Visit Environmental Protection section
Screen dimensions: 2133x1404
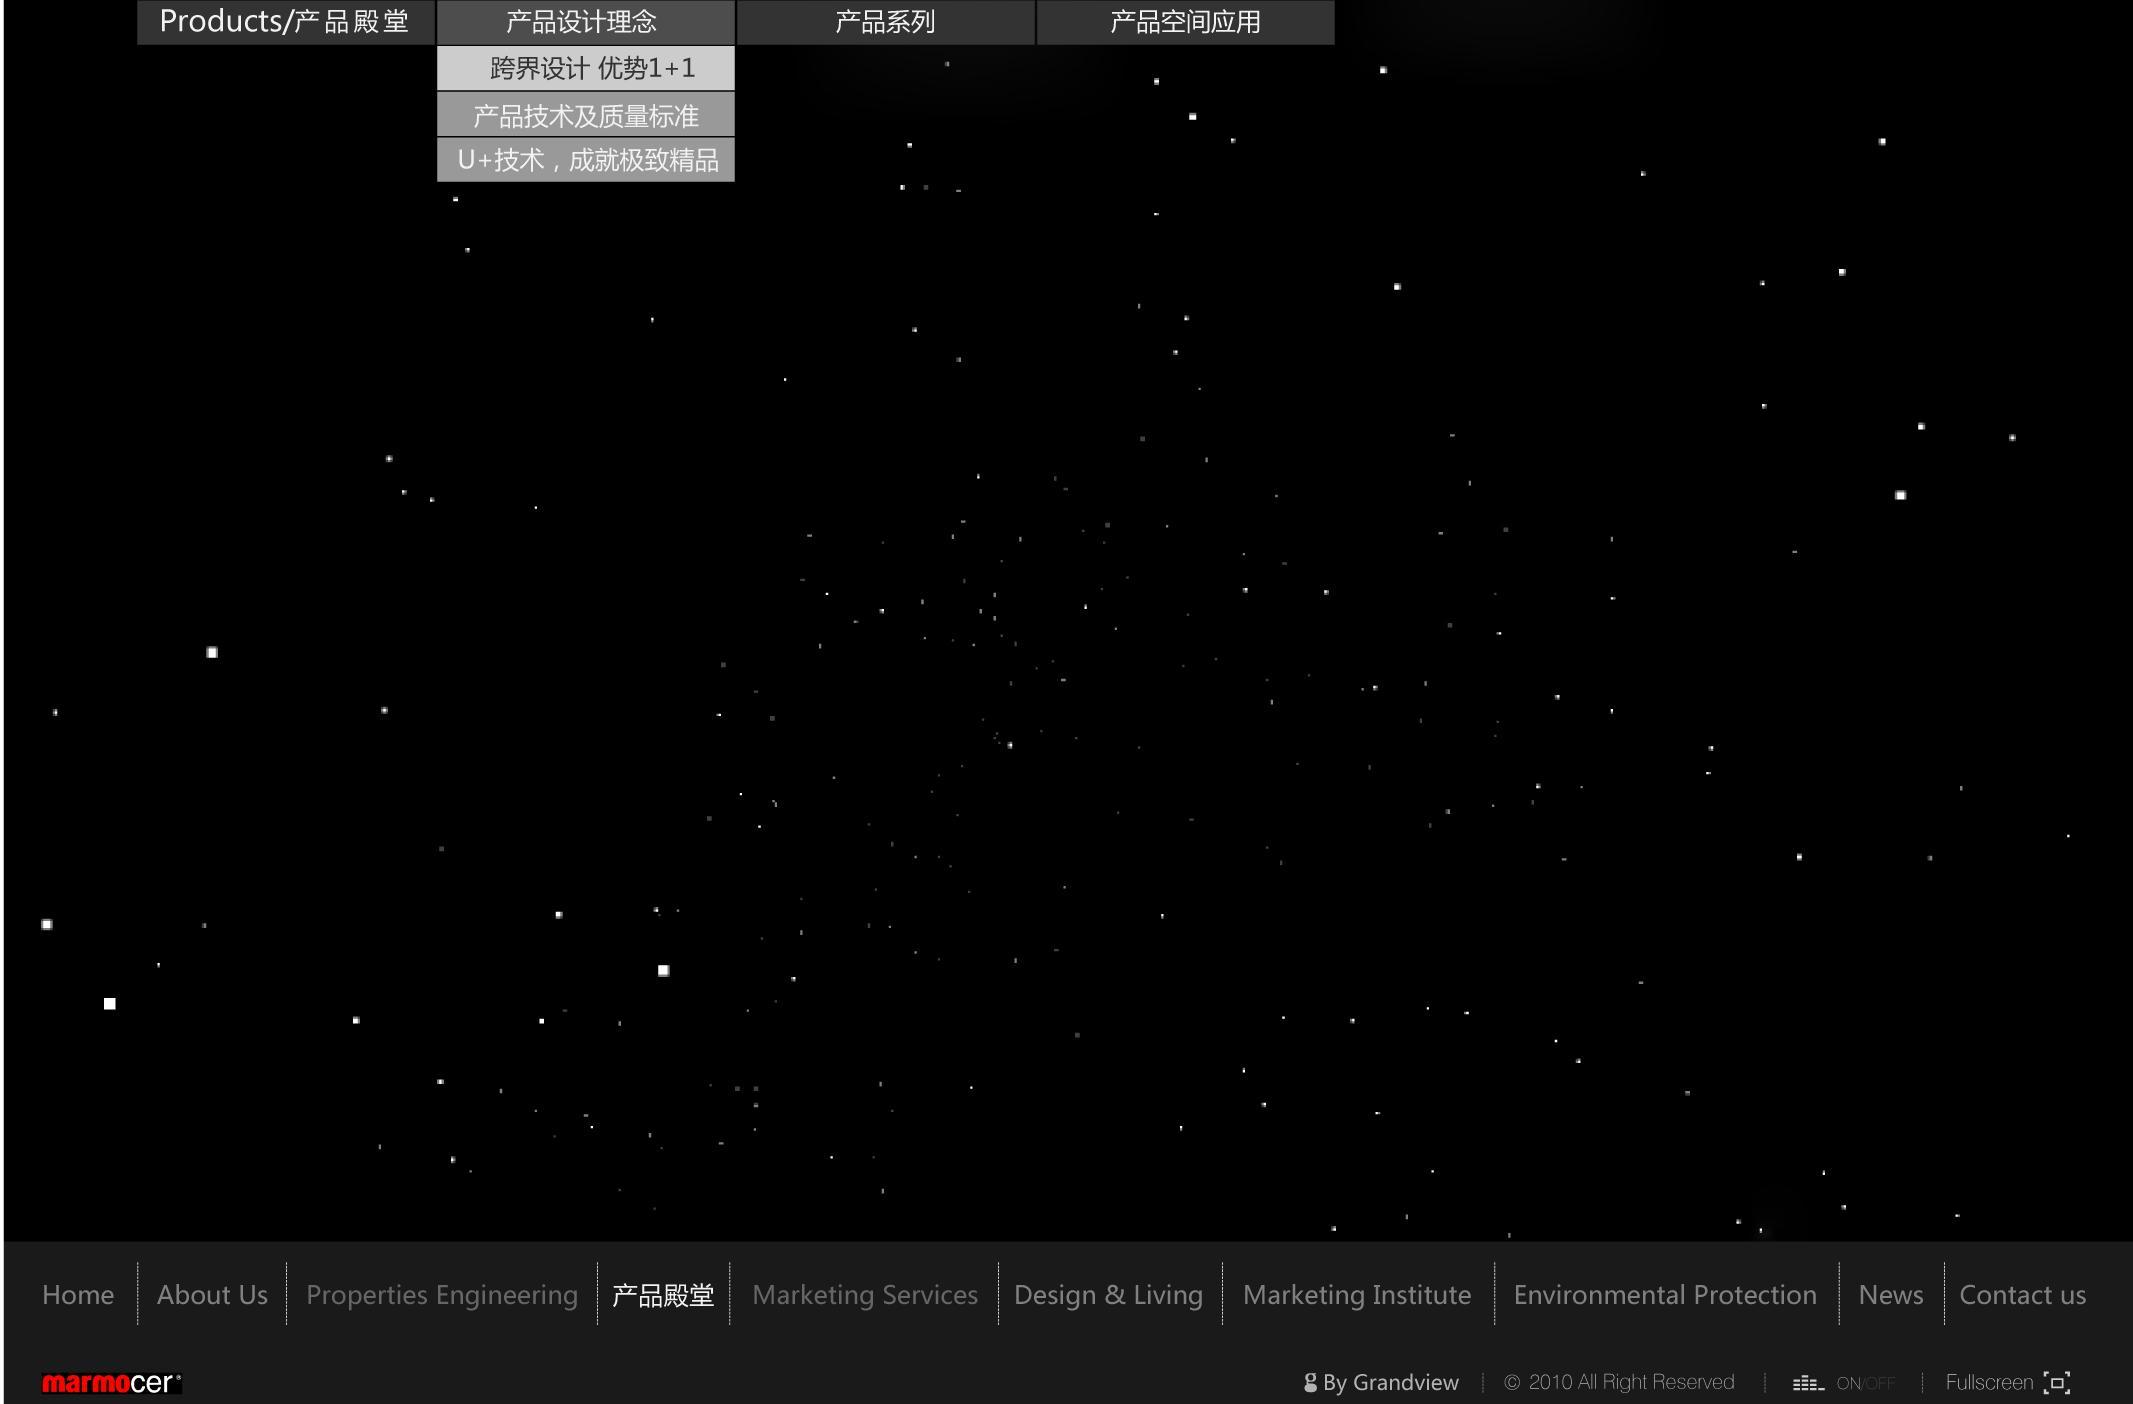pos(1665,1294)
